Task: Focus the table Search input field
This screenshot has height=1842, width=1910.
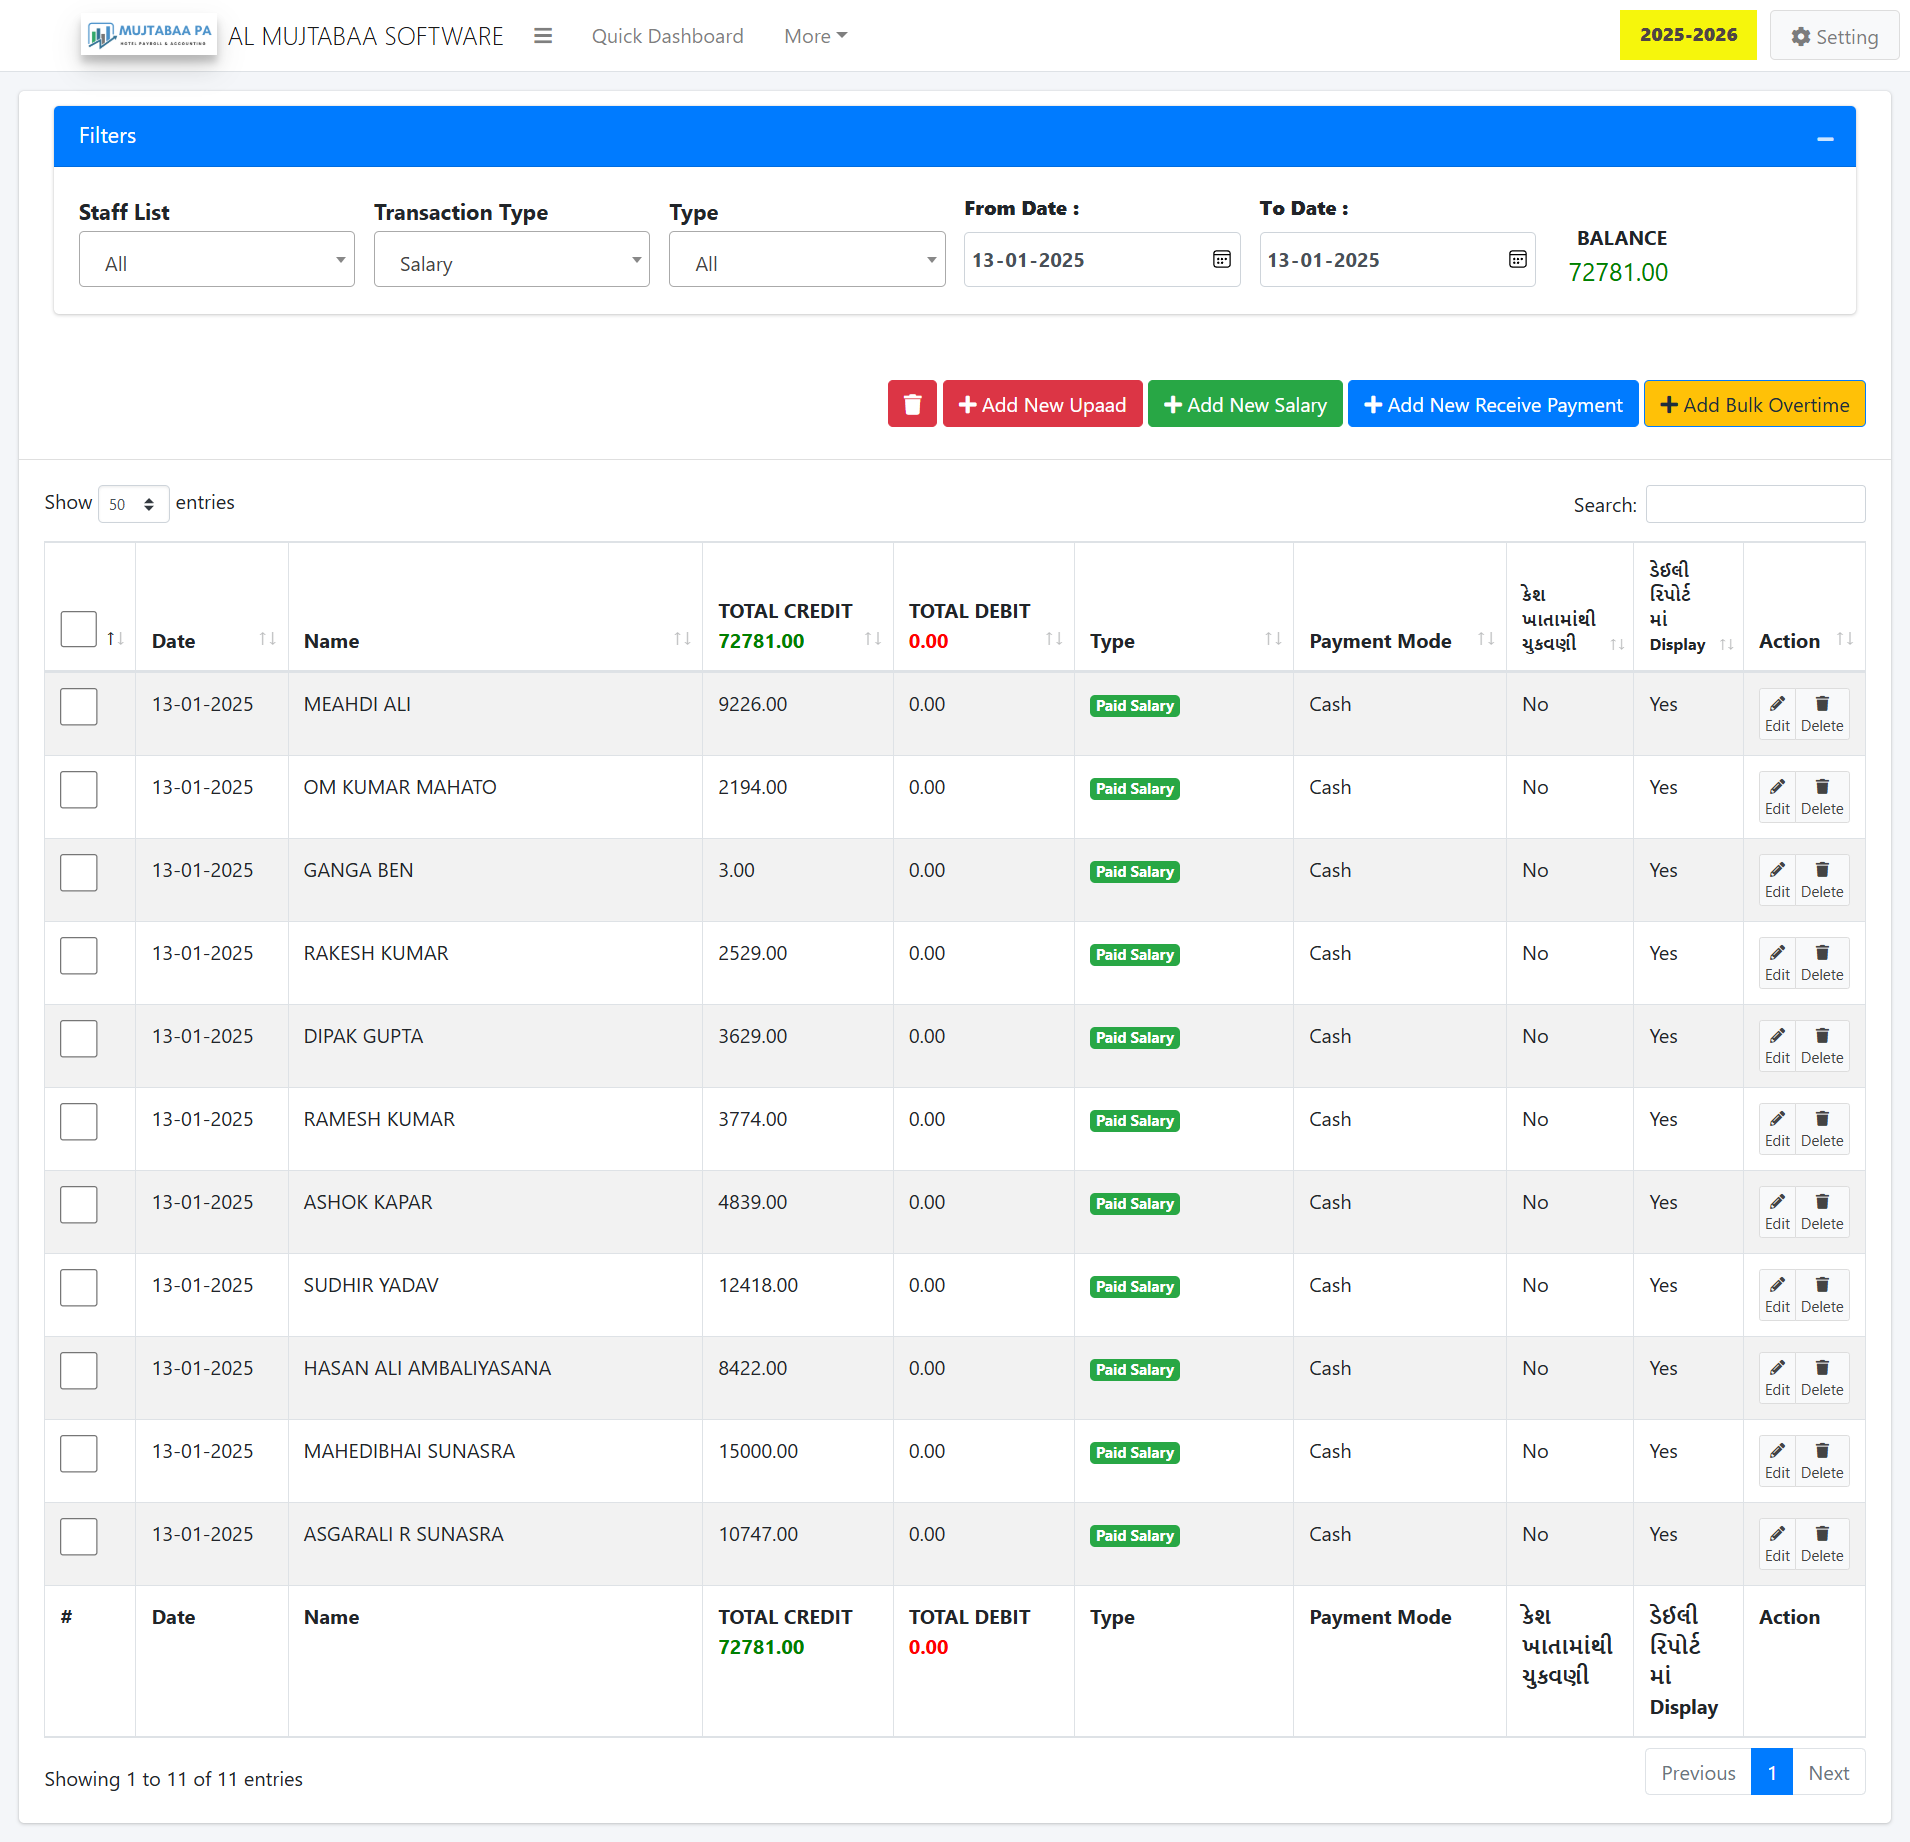Action: (1754, 504)
